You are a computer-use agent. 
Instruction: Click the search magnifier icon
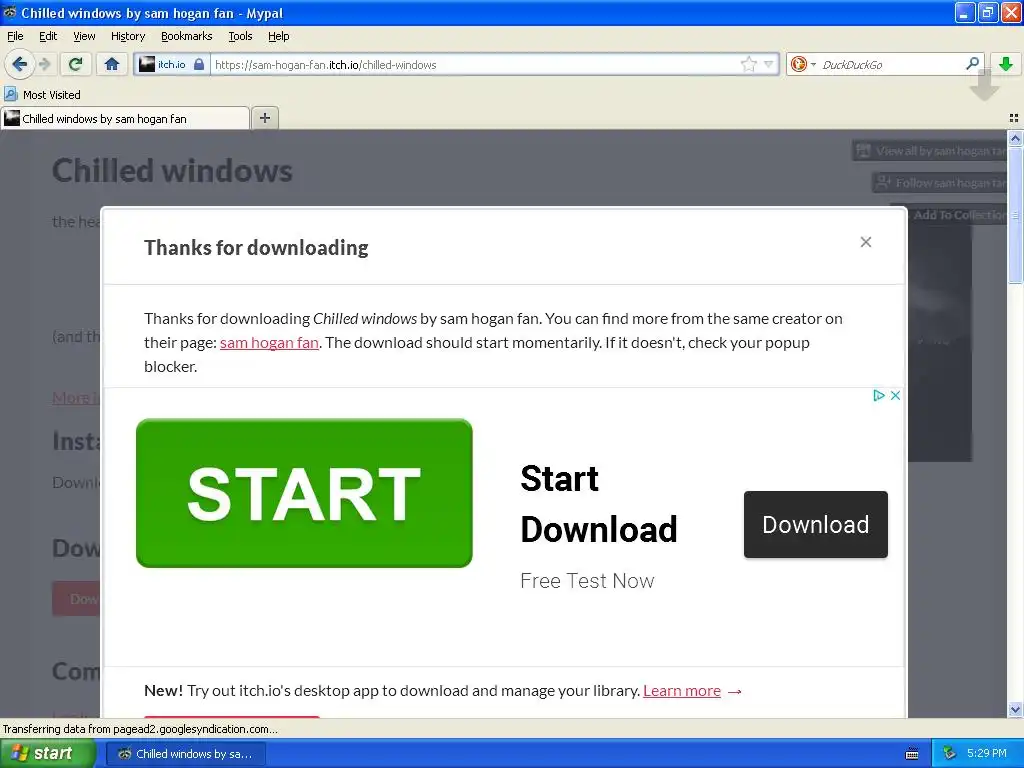click(x=972, y=63)
